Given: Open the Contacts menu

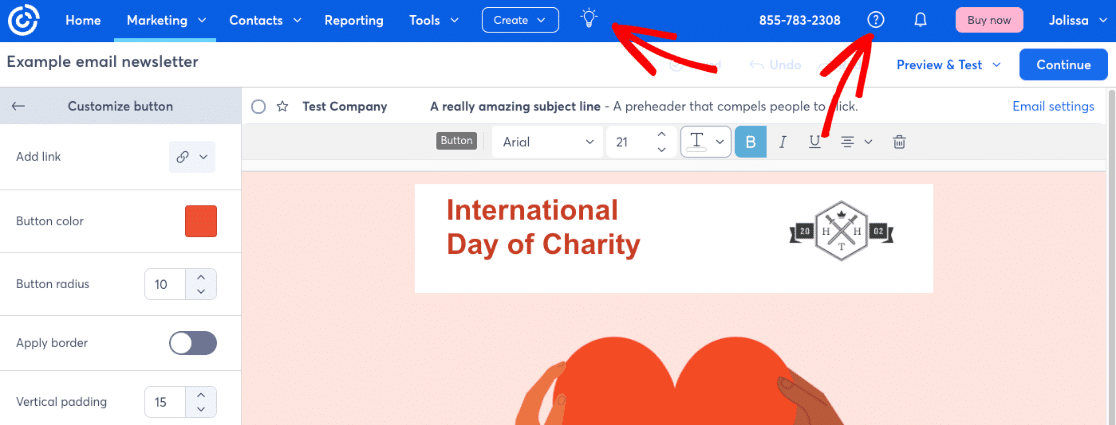Looking at the screenshot, I should [x=265, y=20].
